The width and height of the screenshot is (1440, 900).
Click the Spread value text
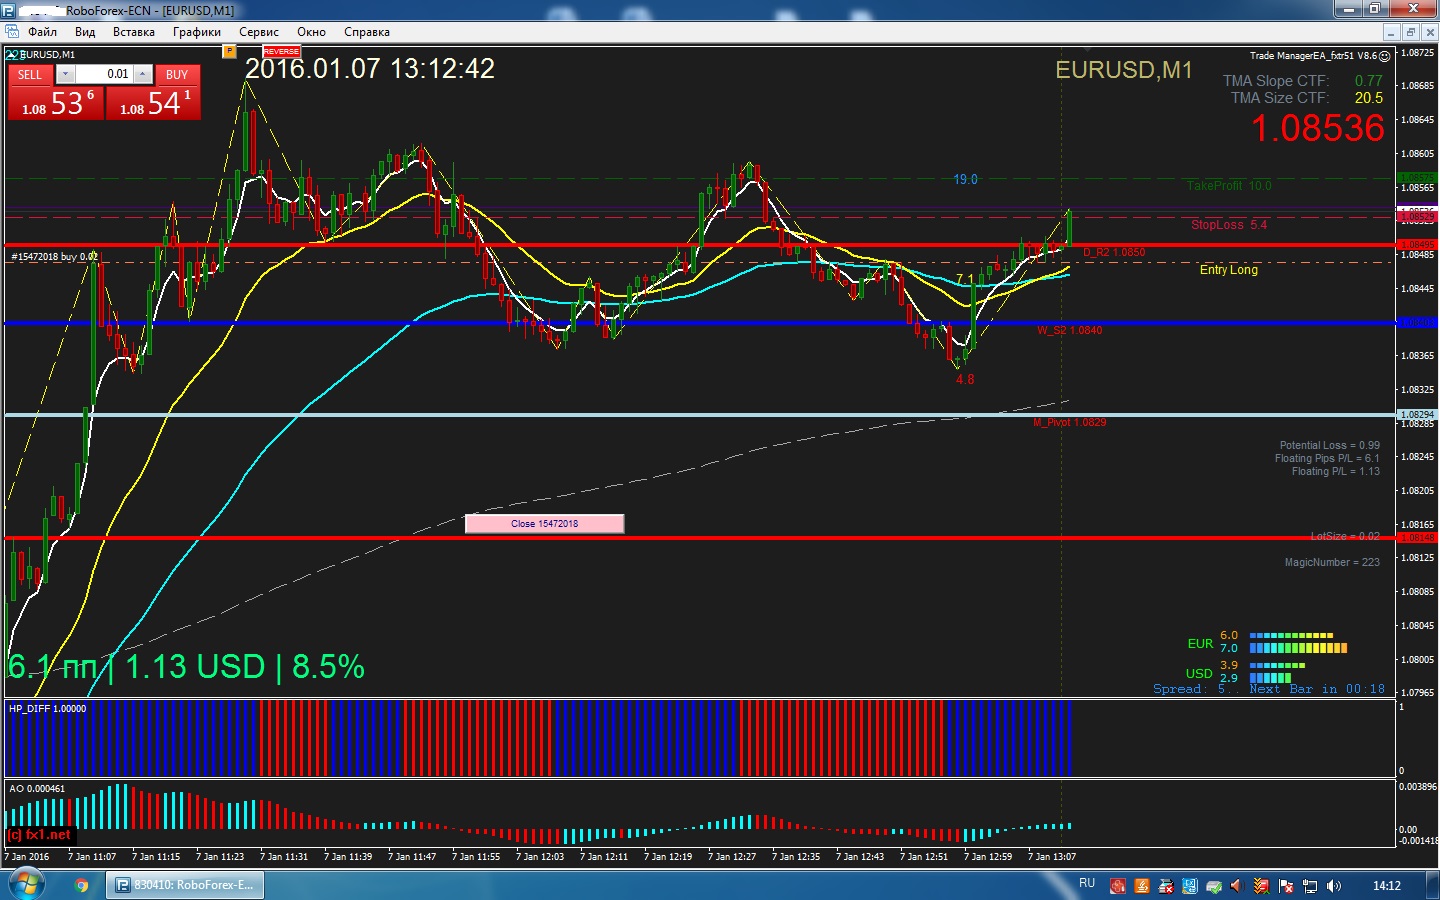[1196, 689]
